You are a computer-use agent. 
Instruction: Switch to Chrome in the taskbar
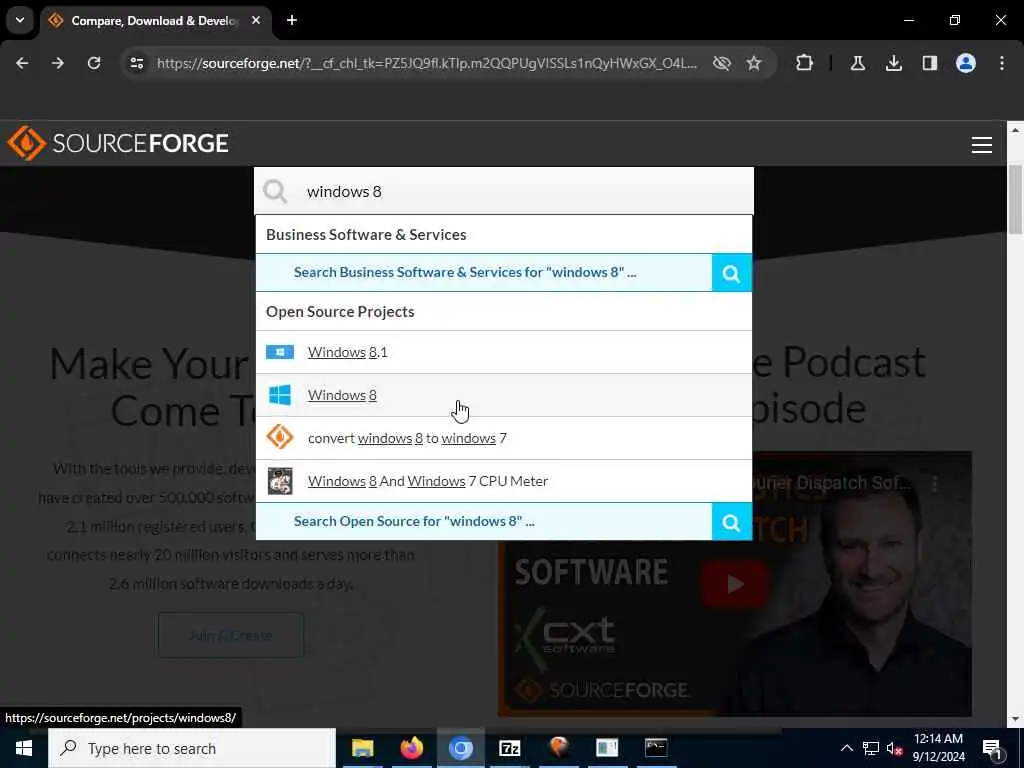460,748
